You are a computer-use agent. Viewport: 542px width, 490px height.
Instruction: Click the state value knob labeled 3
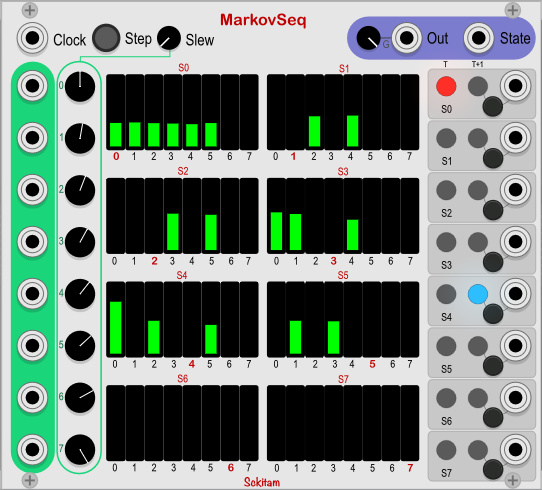[x=80, y=242]
